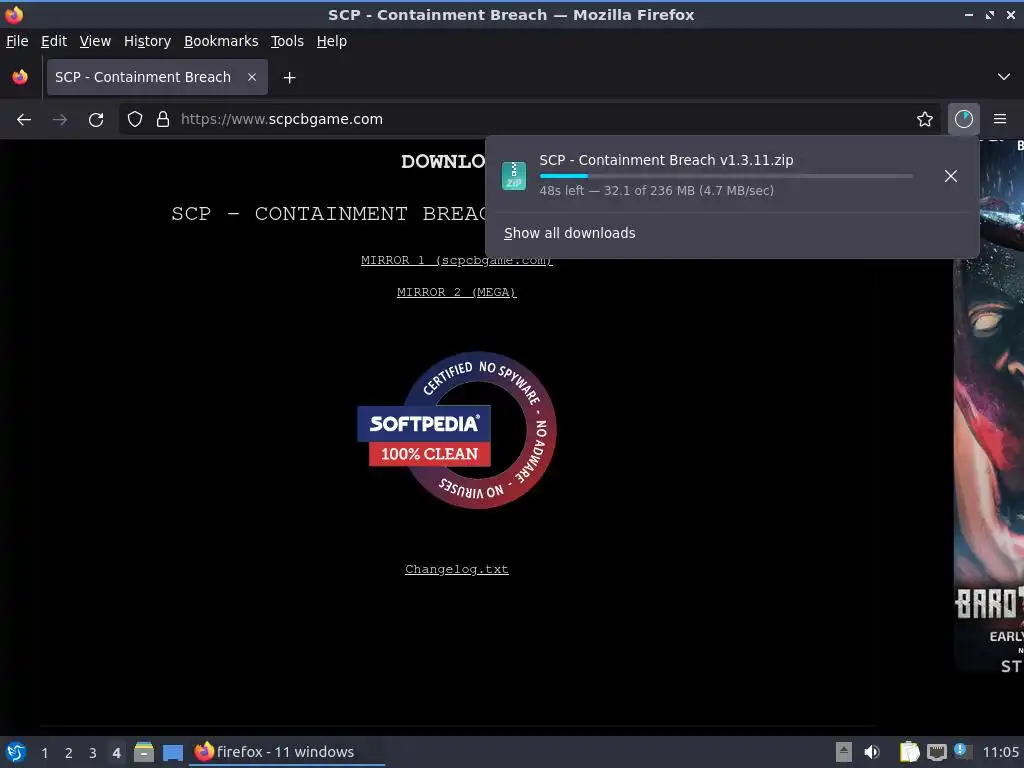Open the tracking protection shield icon

click(x=135, y=119)
